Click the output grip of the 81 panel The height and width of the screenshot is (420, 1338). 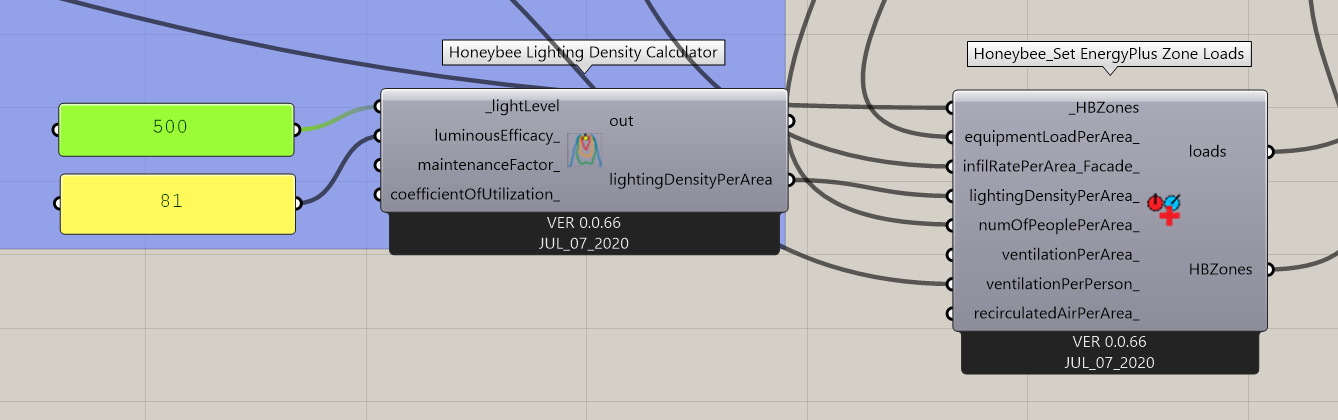click(297, 203)
